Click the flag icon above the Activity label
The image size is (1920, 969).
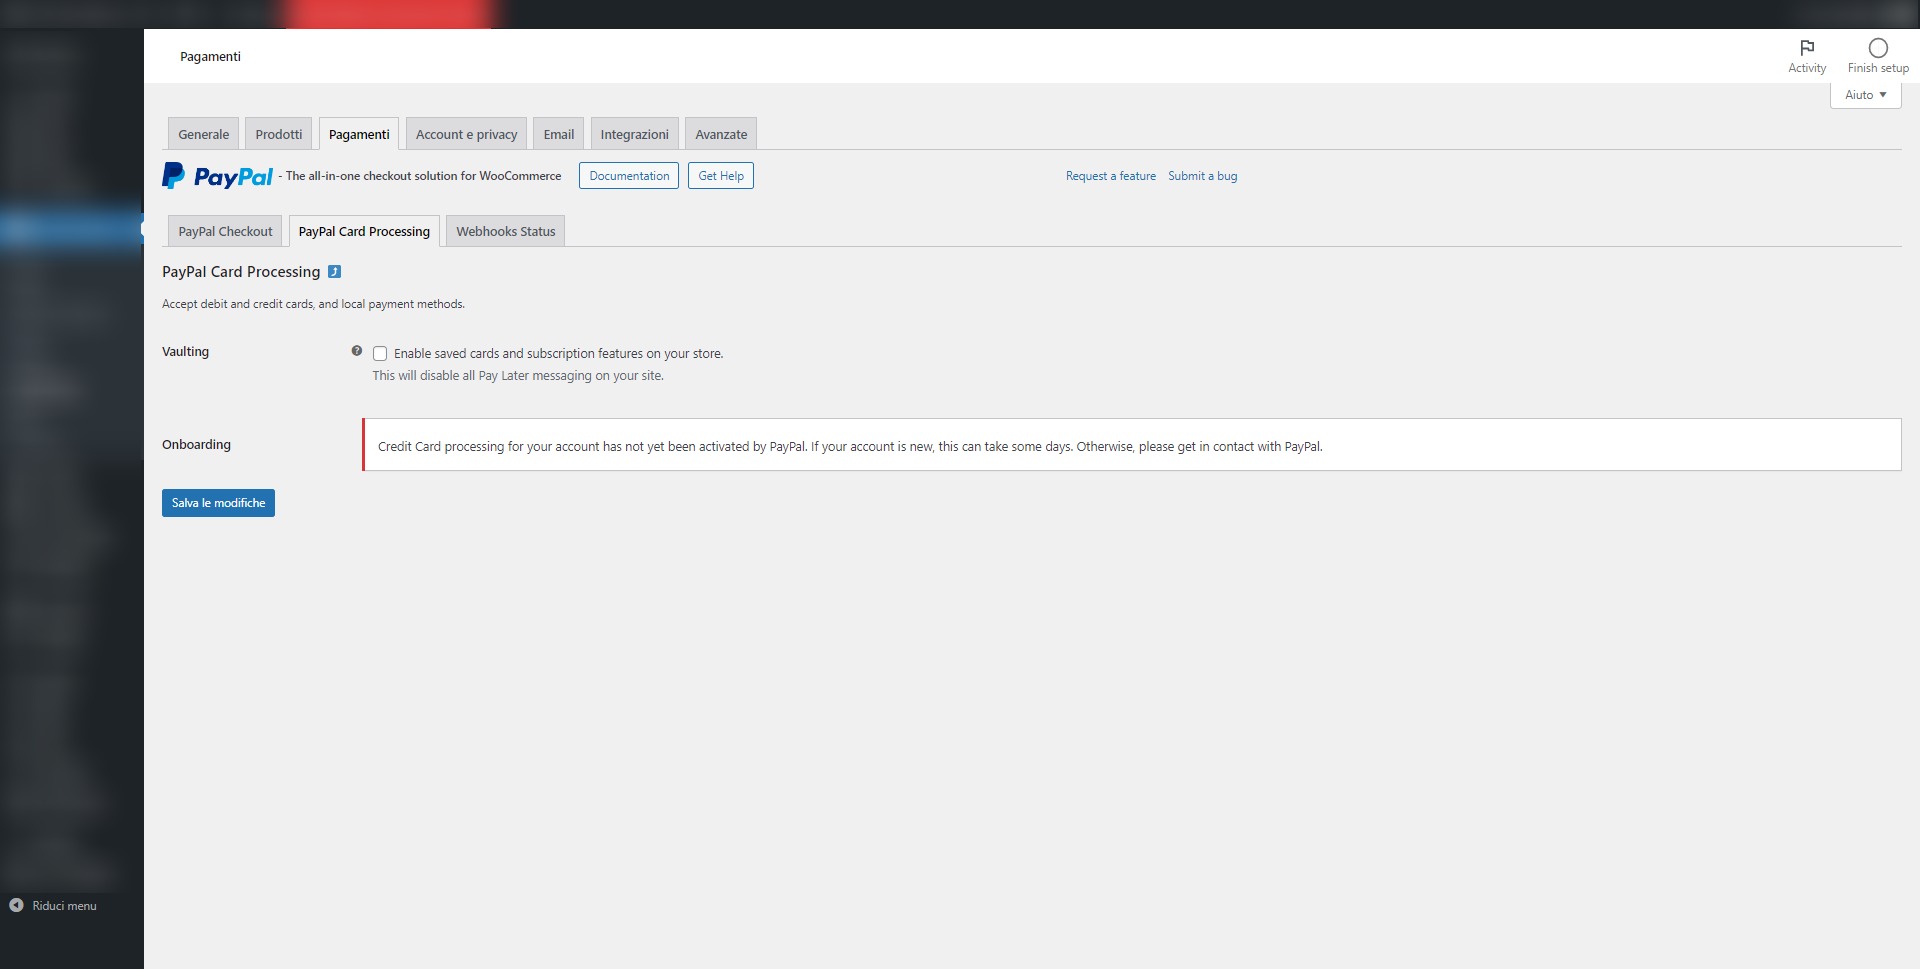coord(1807,48)
